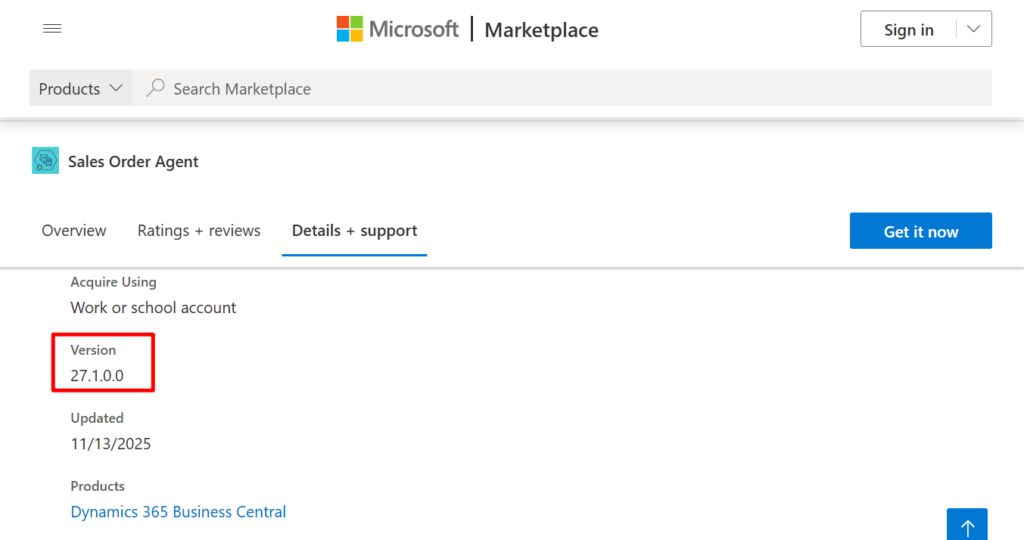The image size is (1024, 540).
Task: Open the Dynamics 365 Business Central link
Action: click(178, 512)
